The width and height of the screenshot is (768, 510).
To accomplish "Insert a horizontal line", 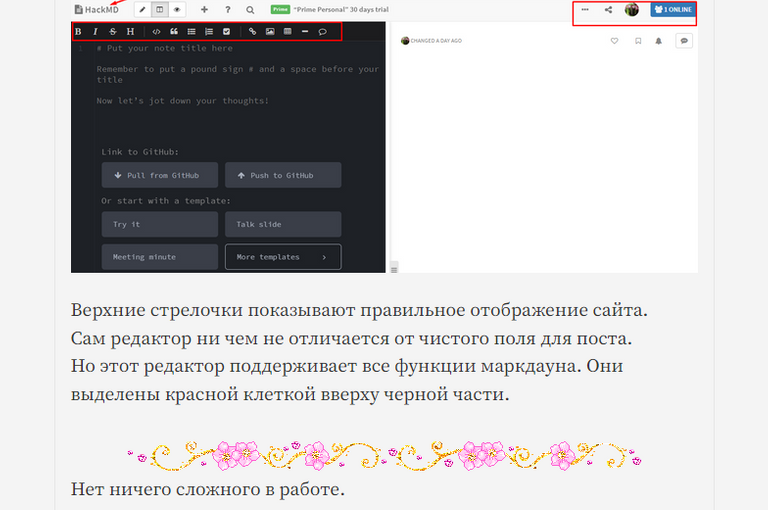I will 305,31.
